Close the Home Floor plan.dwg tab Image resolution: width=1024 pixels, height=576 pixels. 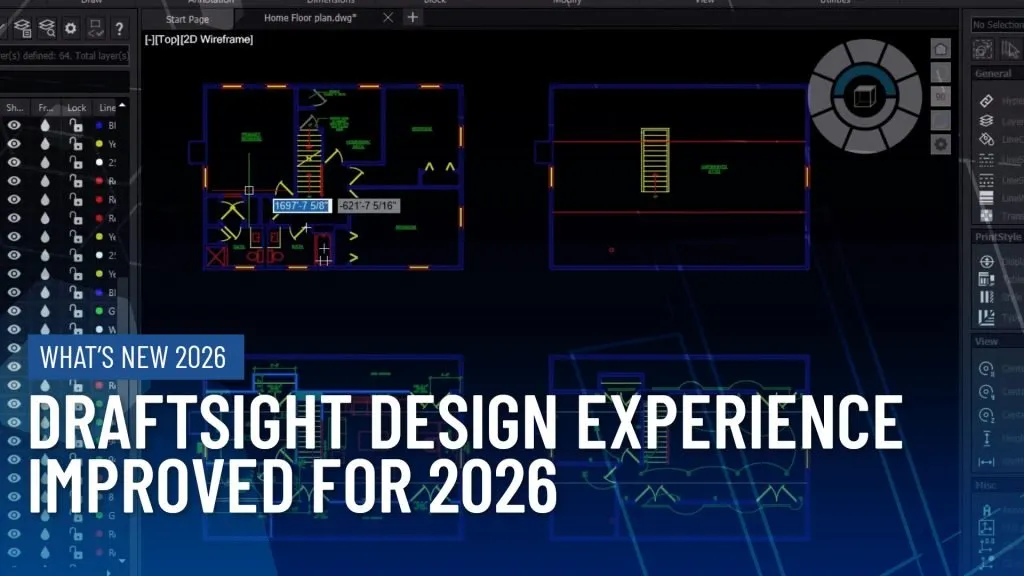pyautogui.click(x=388, y=18)
